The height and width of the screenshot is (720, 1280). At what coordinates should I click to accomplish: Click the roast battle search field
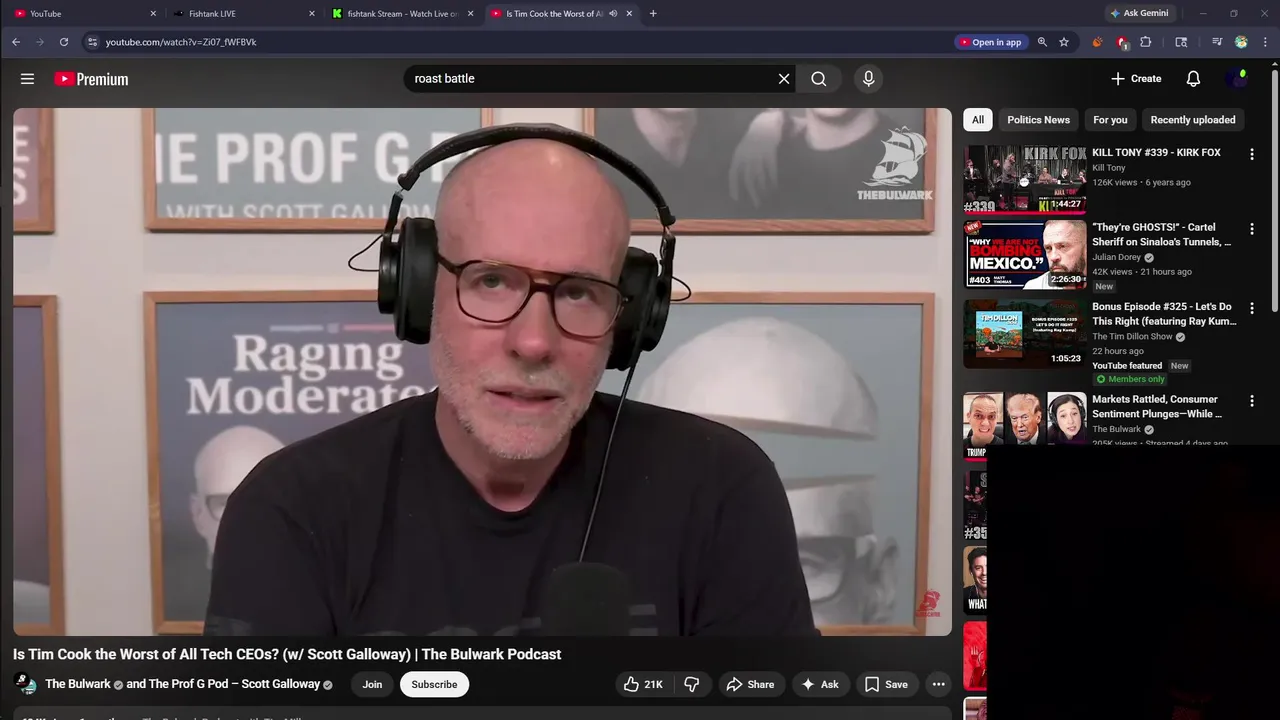pyautogui.click(x=590, y=79)
